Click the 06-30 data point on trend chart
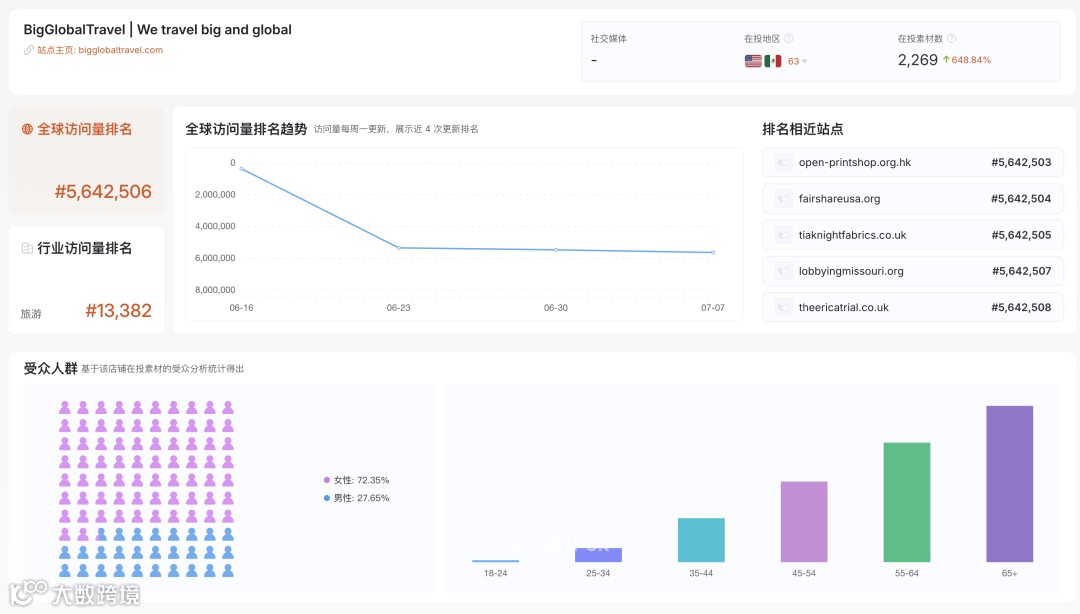 pyautogui.click(x=556, y=249)
